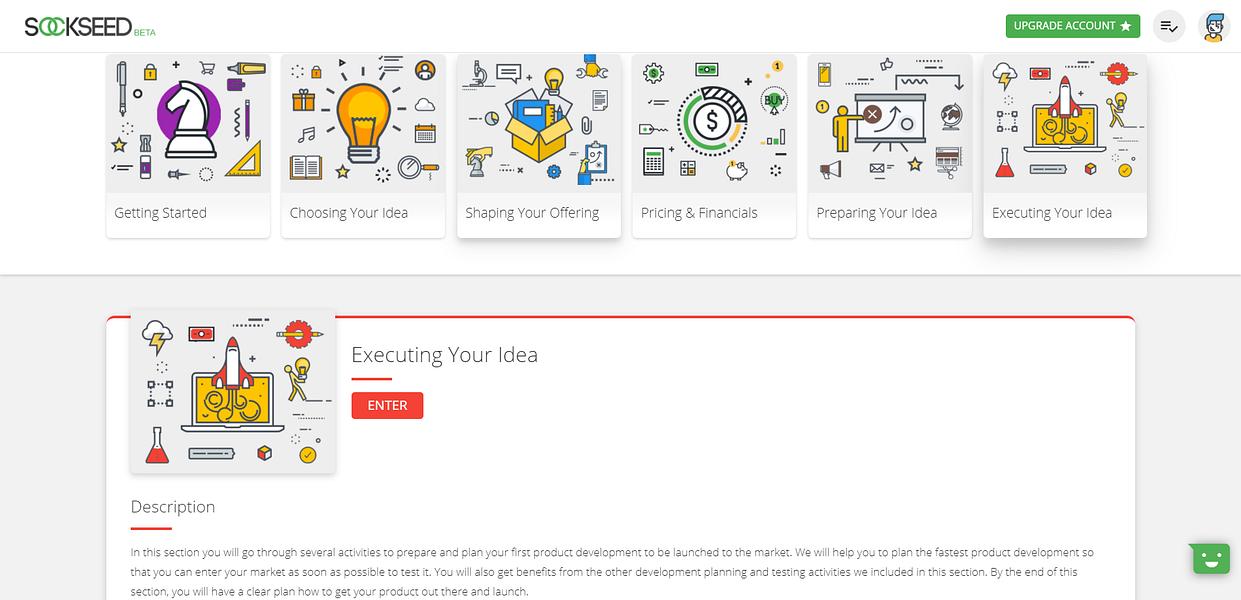1241x600 pixels.
Task: Open the user avatar profile icon
Action: [x=1214, y=26]
